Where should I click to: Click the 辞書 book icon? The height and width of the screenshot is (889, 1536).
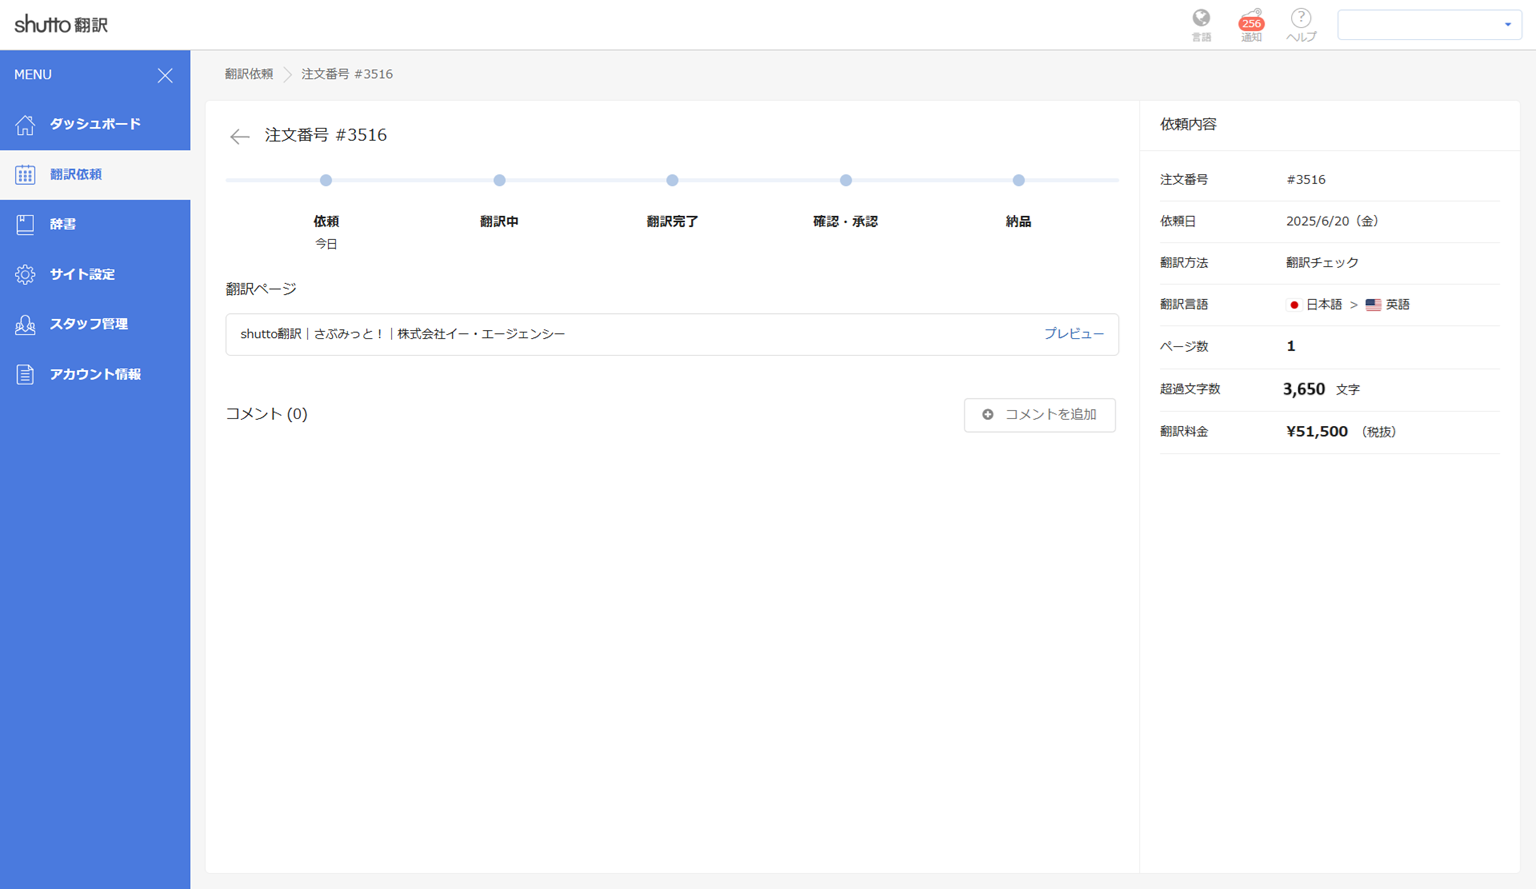click(25, 224)
